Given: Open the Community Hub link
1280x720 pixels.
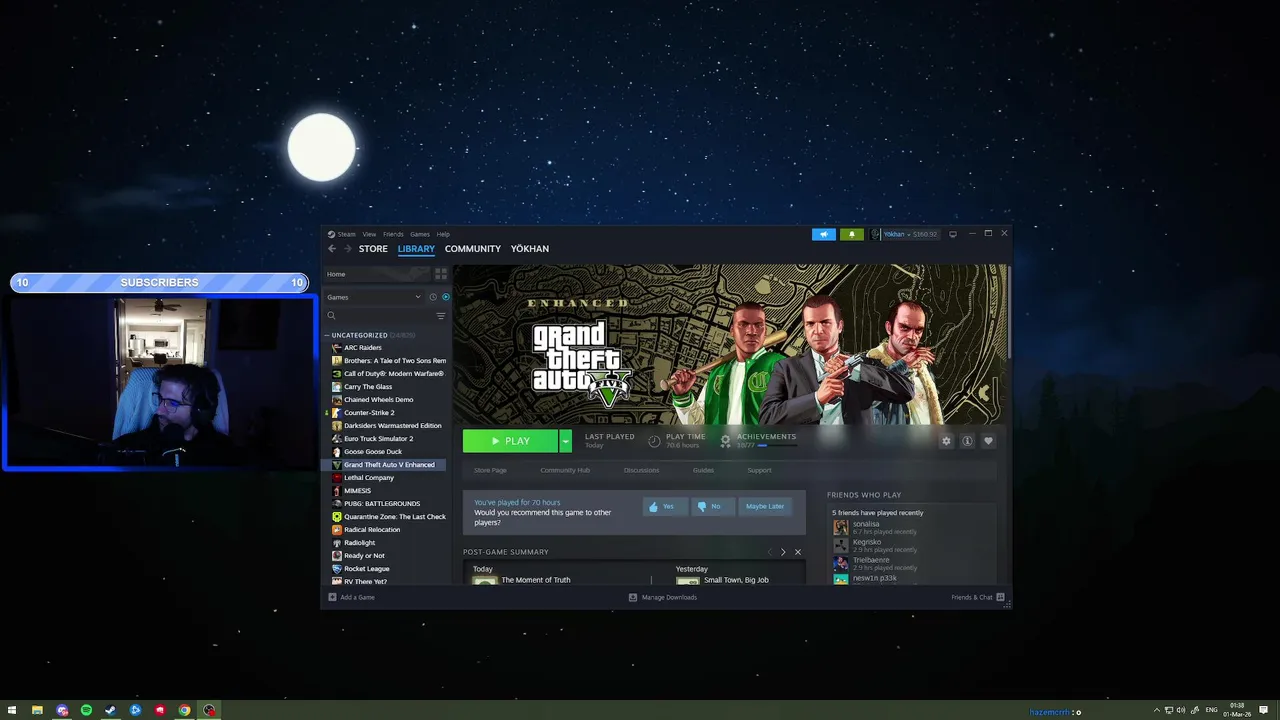Looking at the screenshot, I should (565, 470).
